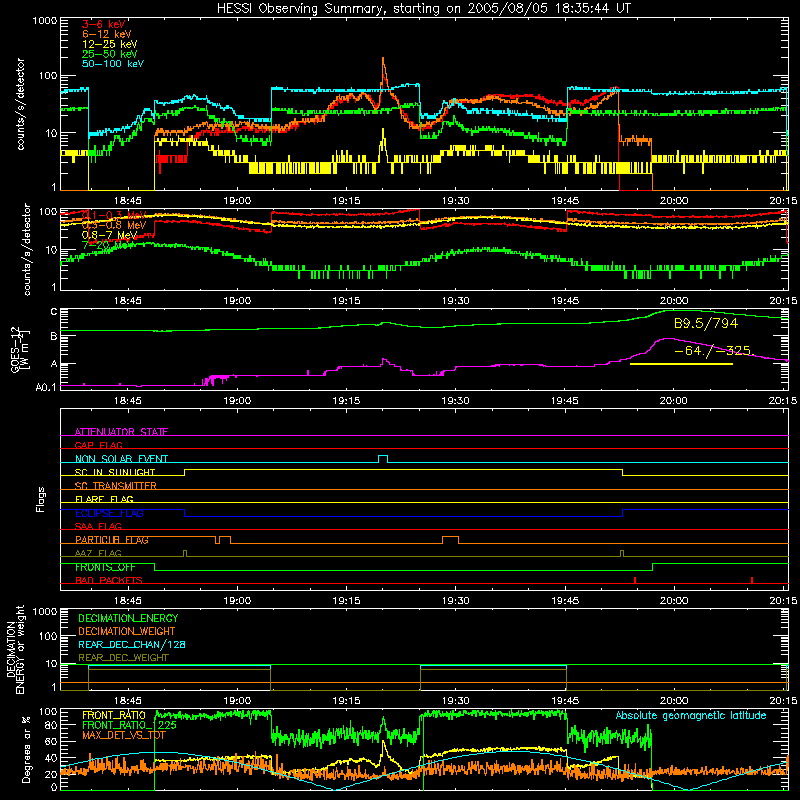Select the REAR_DEC_WEIGHT legend label
The width and height of the screenshot is (800, 800).
(x=123, y=658)
